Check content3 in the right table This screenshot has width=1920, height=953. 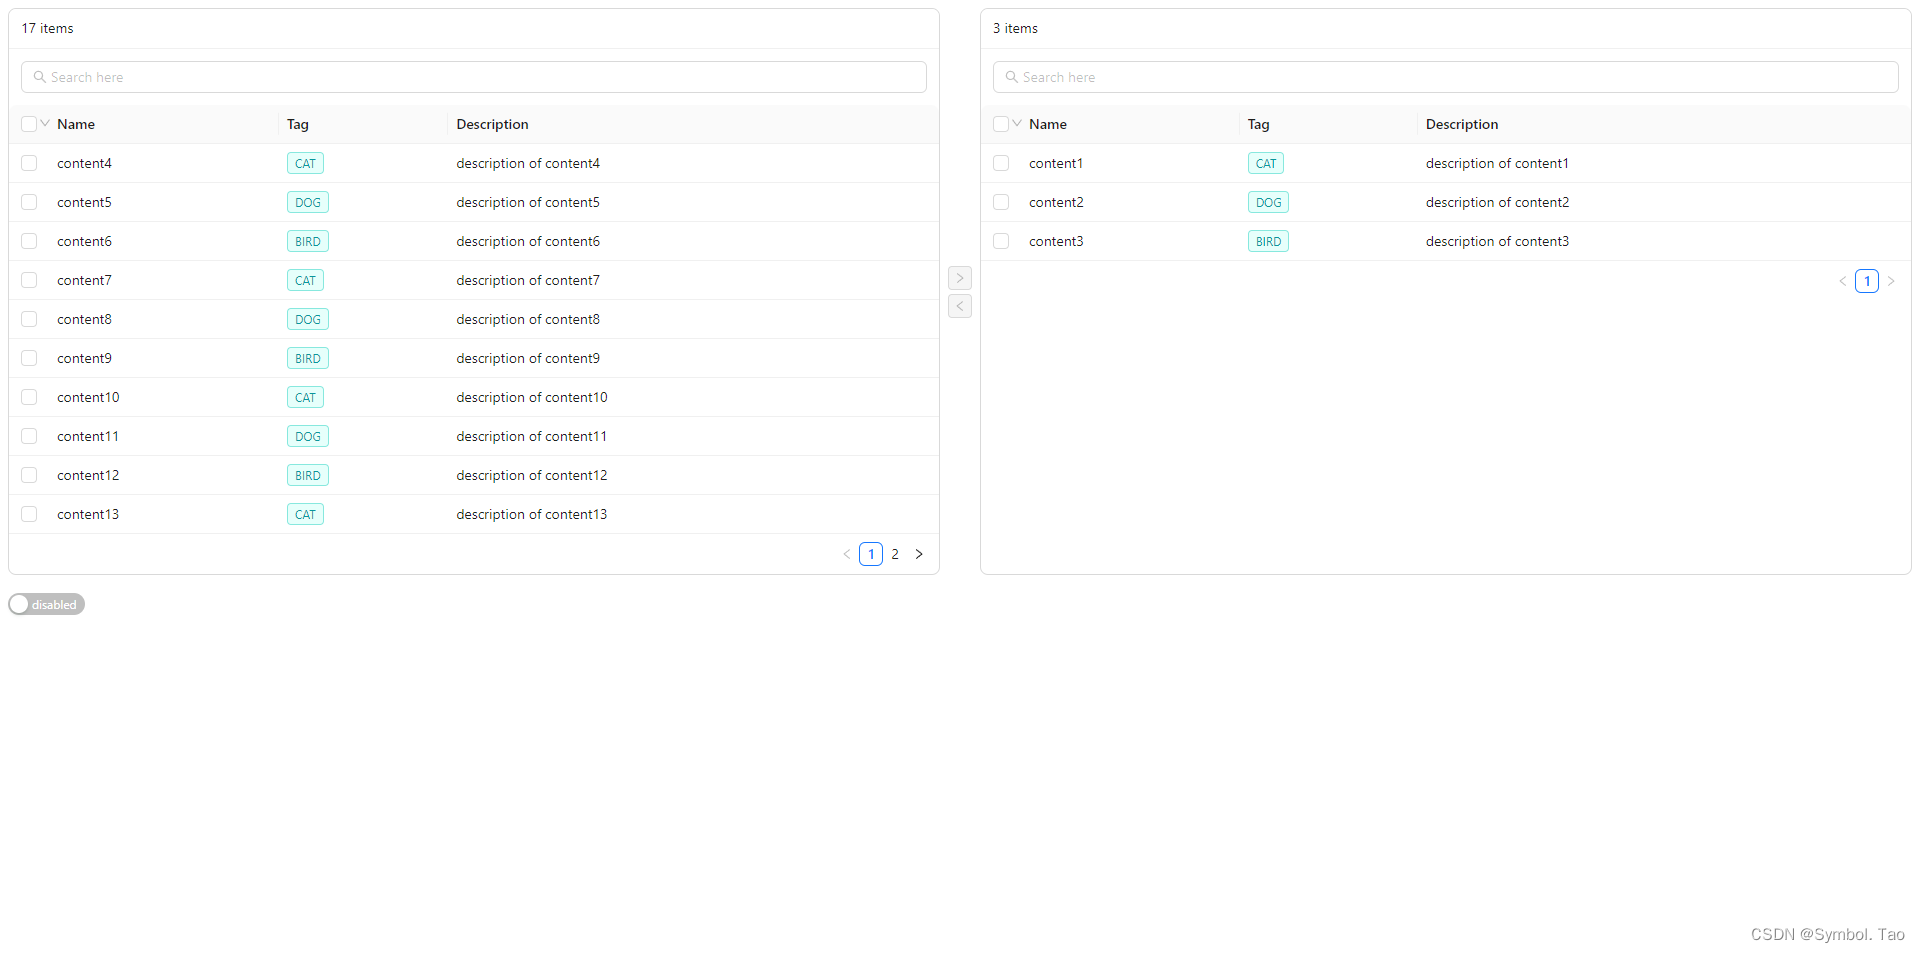click(x=1001, y=241)
